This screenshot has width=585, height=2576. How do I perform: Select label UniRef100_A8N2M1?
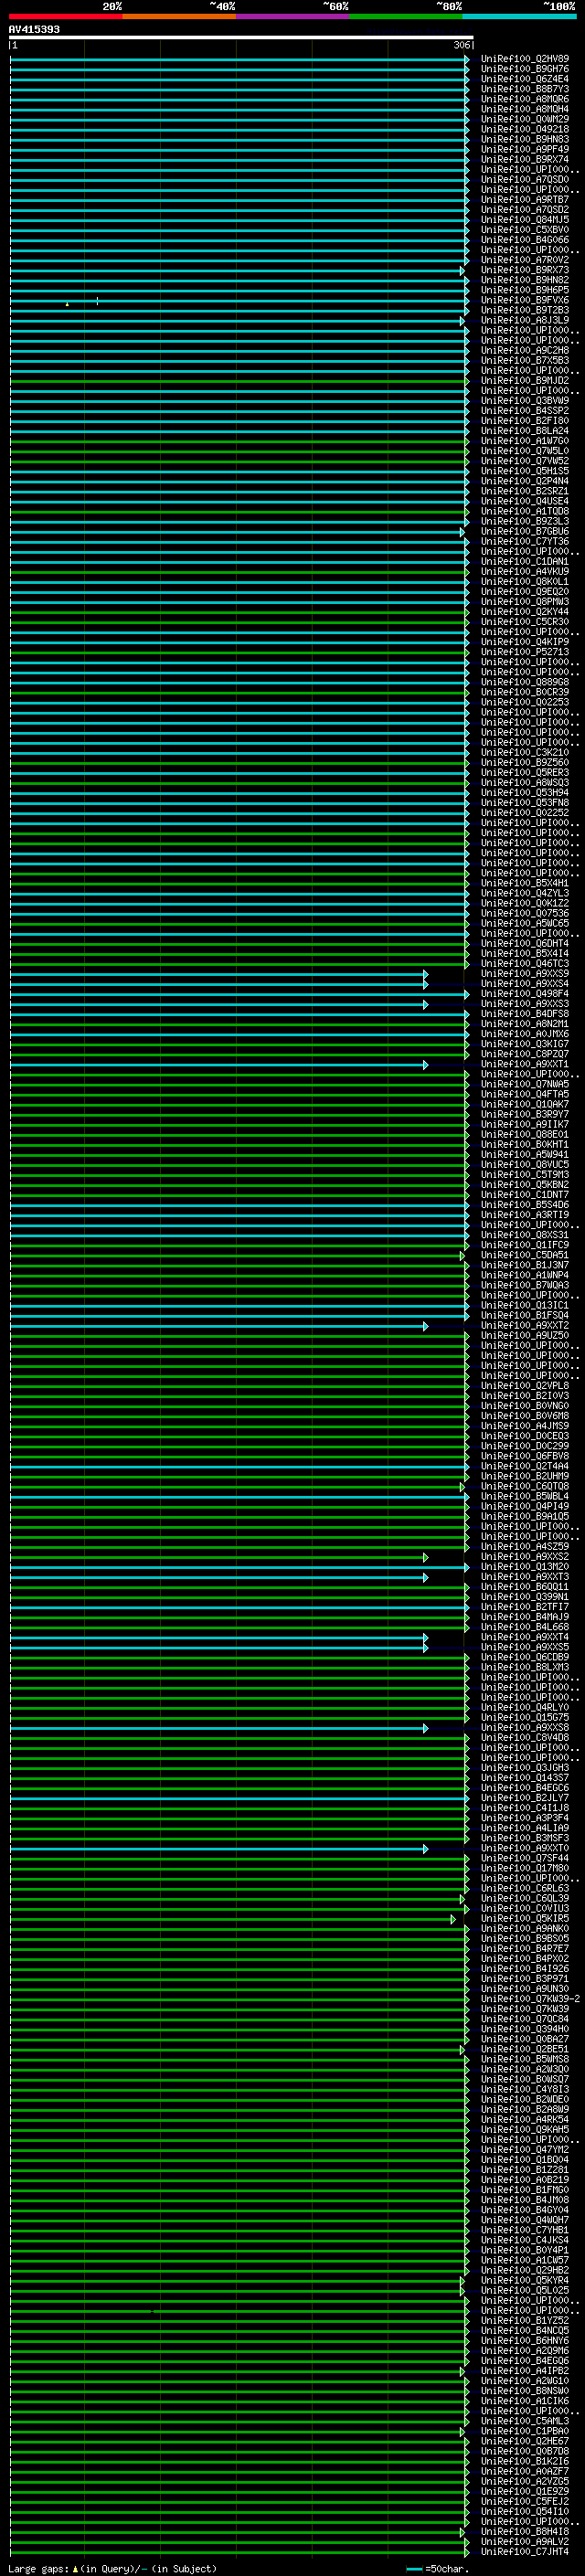525,1024
